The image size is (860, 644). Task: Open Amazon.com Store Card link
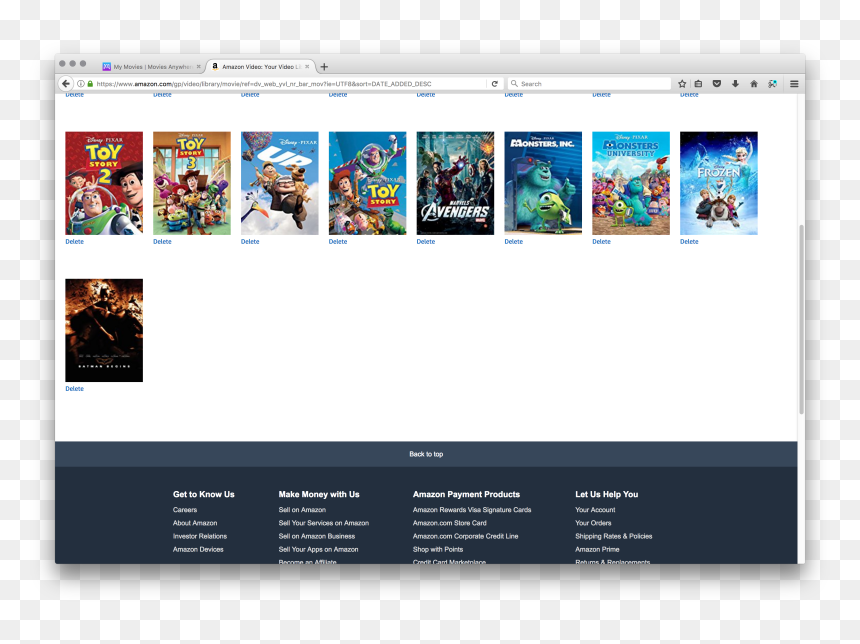coord(450,523)
